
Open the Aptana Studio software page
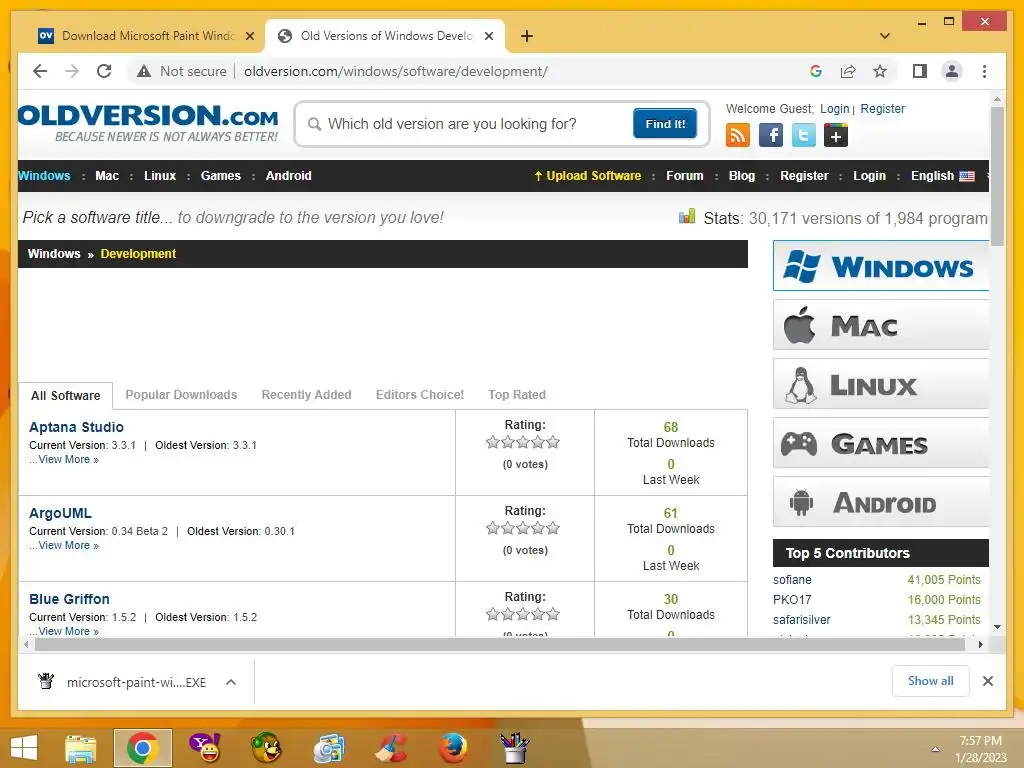[76, 427]
